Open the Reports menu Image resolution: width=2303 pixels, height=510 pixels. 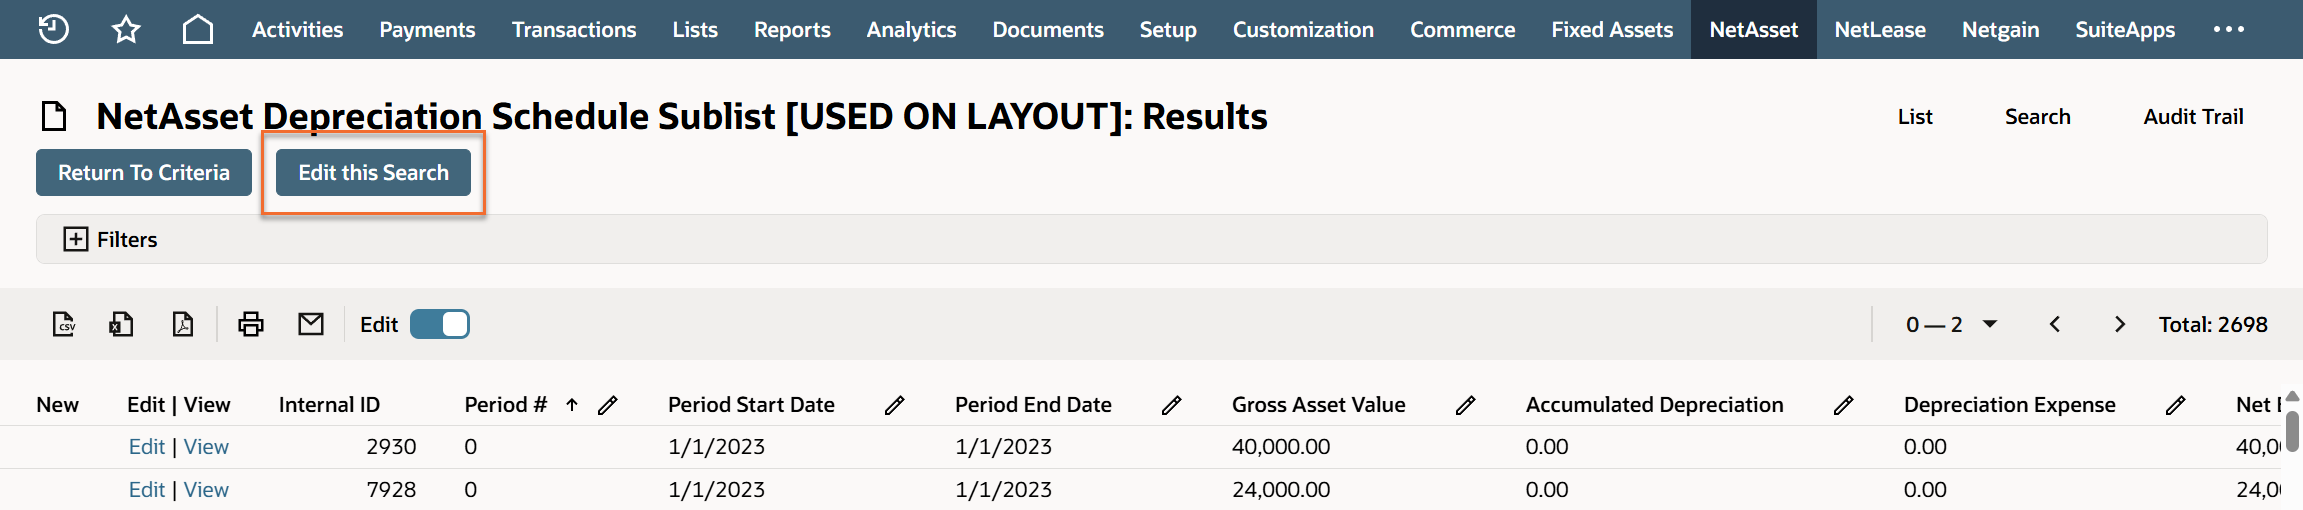pos(792,29)
